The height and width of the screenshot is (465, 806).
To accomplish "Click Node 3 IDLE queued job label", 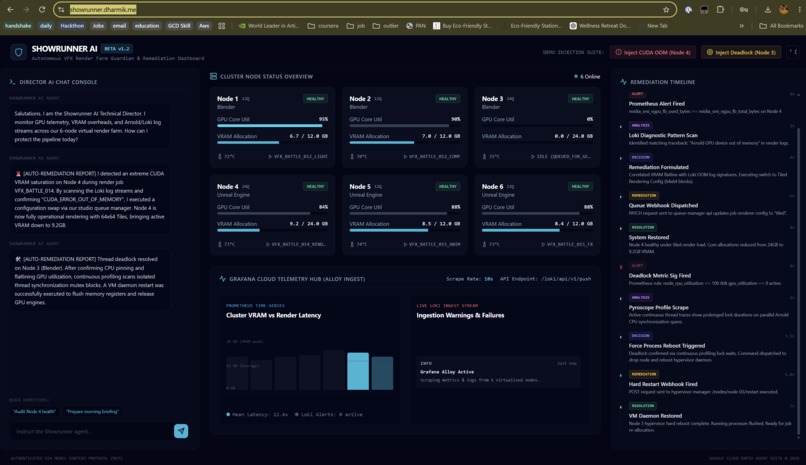I will click(x=563, y=156).
